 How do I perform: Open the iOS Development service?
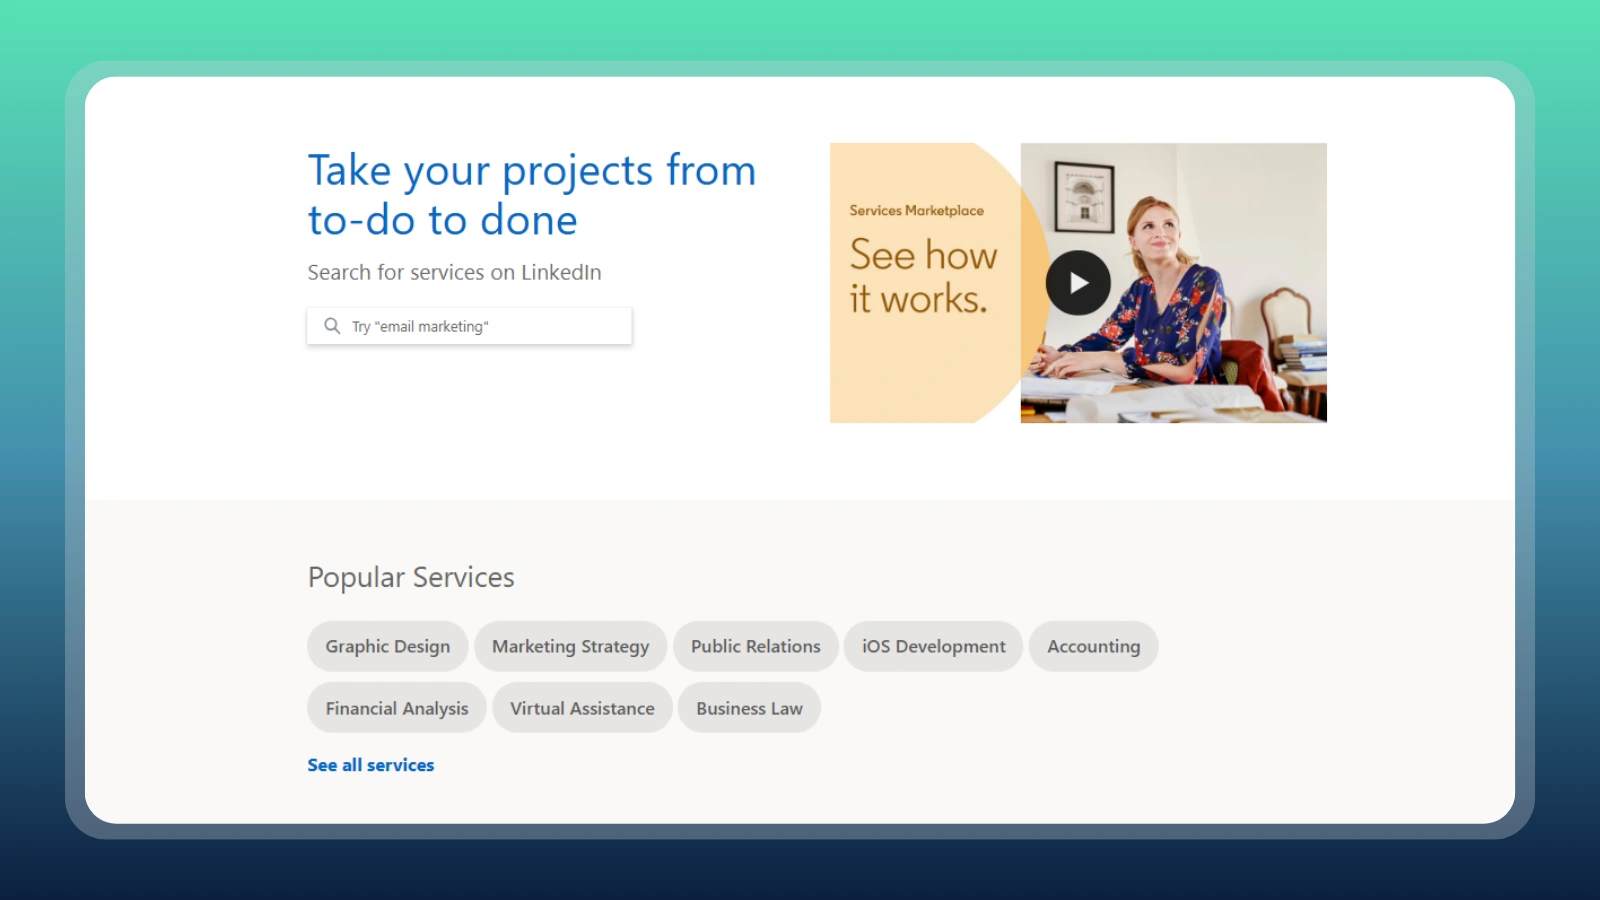(x=934, y=646)
